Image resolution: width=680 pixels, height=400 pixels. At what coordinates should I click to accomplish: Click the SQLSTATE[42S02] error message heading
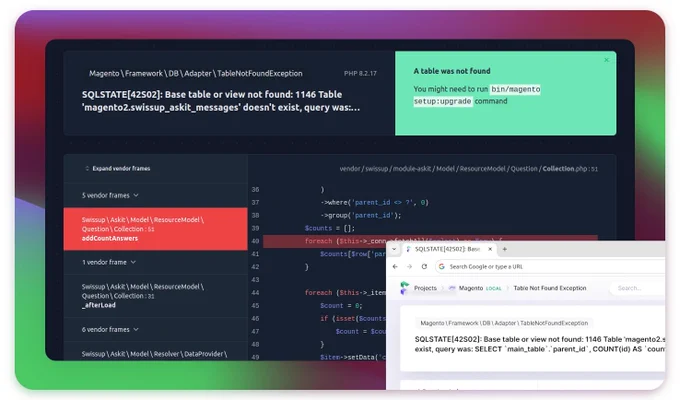221,101
